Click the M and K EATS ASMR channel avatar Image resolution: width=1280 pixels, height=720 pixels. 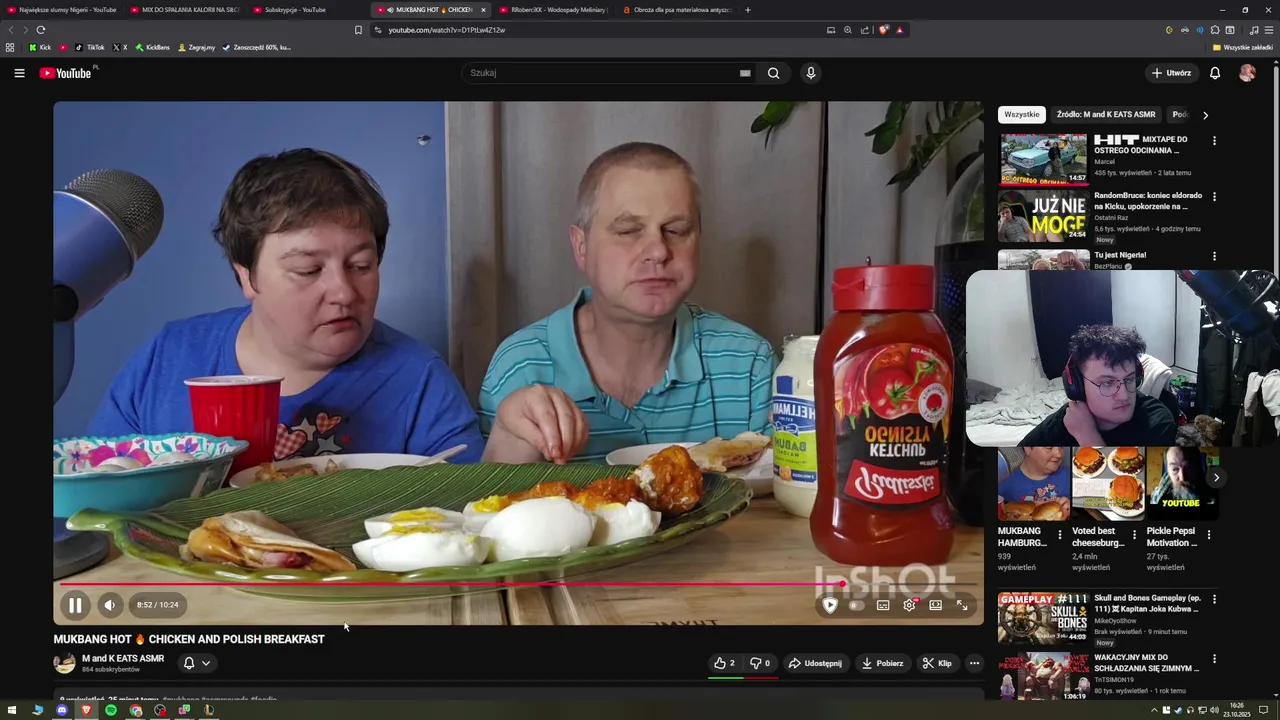pyautogui.click(x=64, y=663)
